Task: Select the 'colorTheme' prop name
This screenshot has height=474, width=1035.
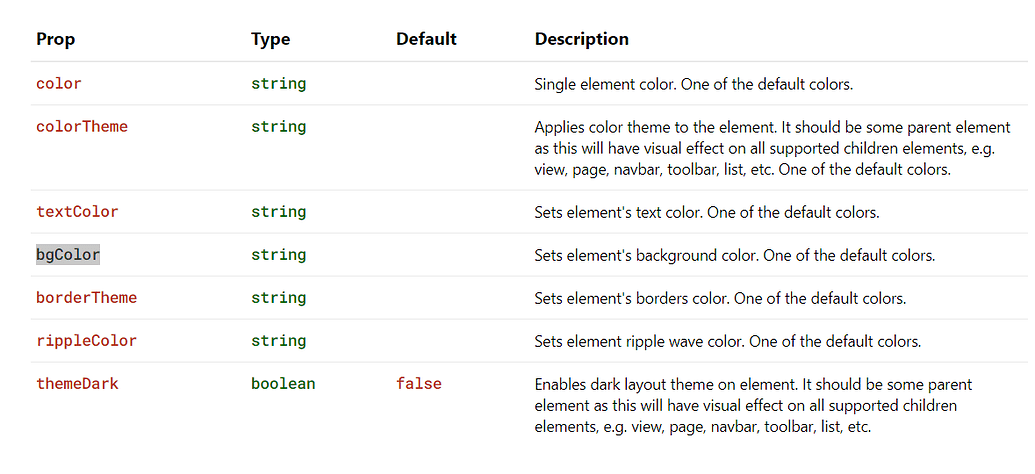Action: click(82, 127)
